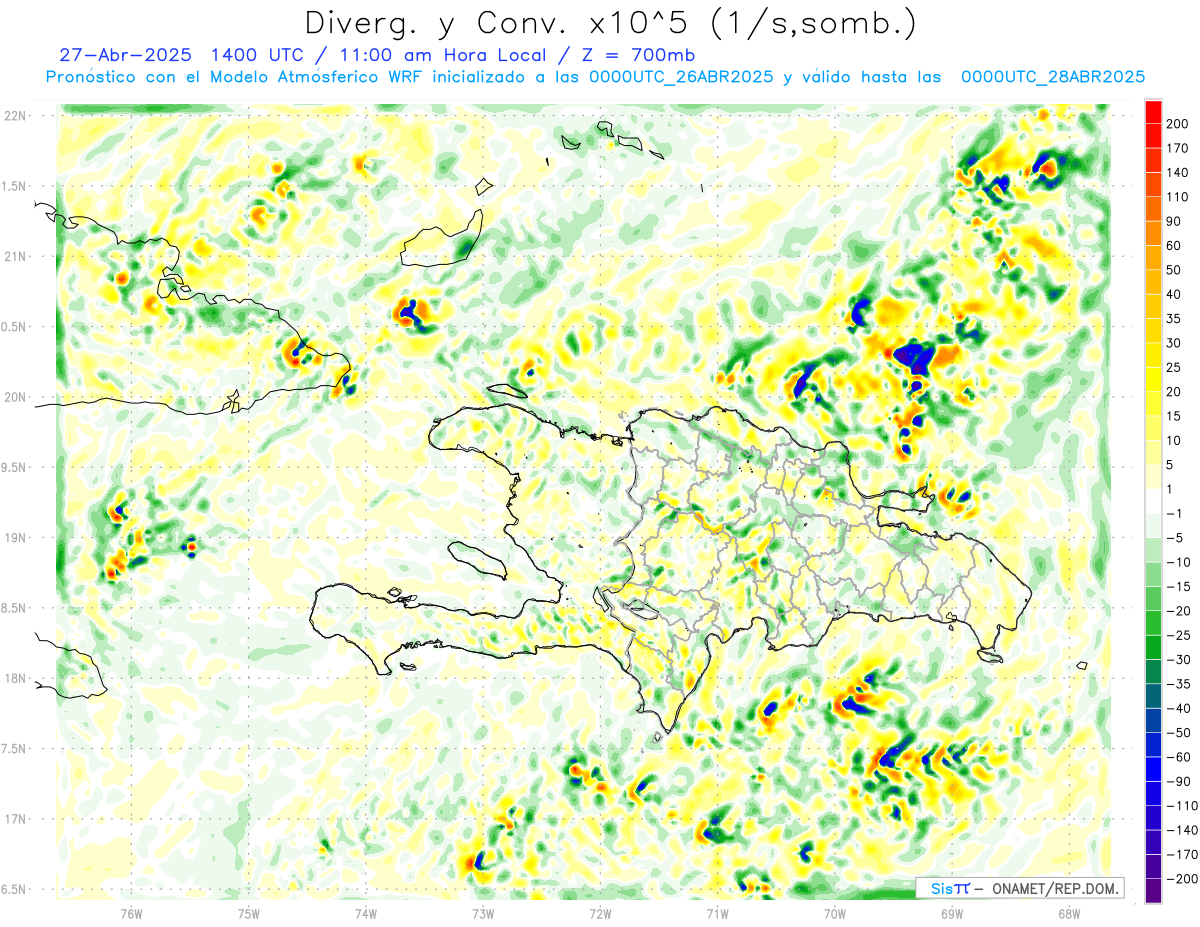Click the positive '25' colorbar label

pos(1175,368)
